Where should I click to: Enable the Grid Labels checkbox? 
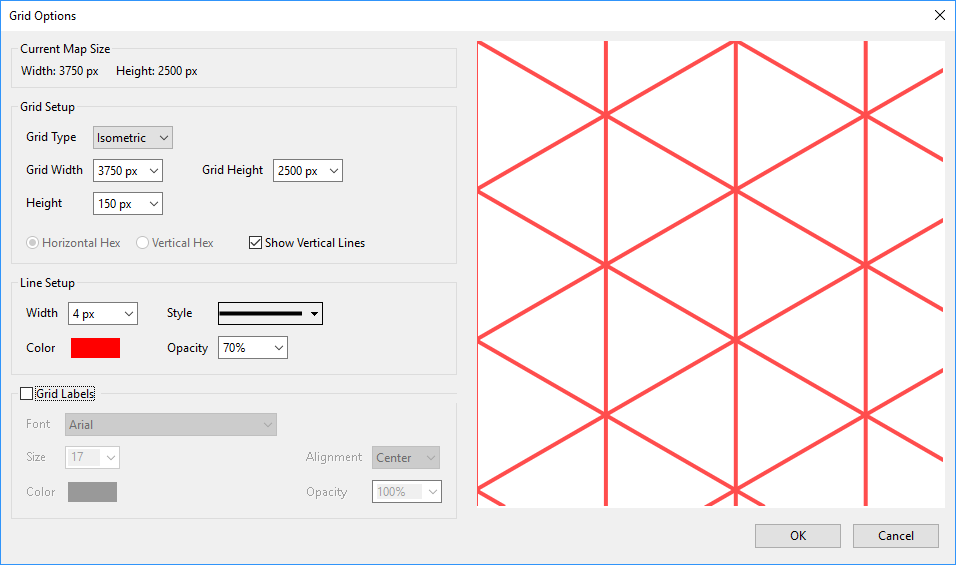click(26, 394)
